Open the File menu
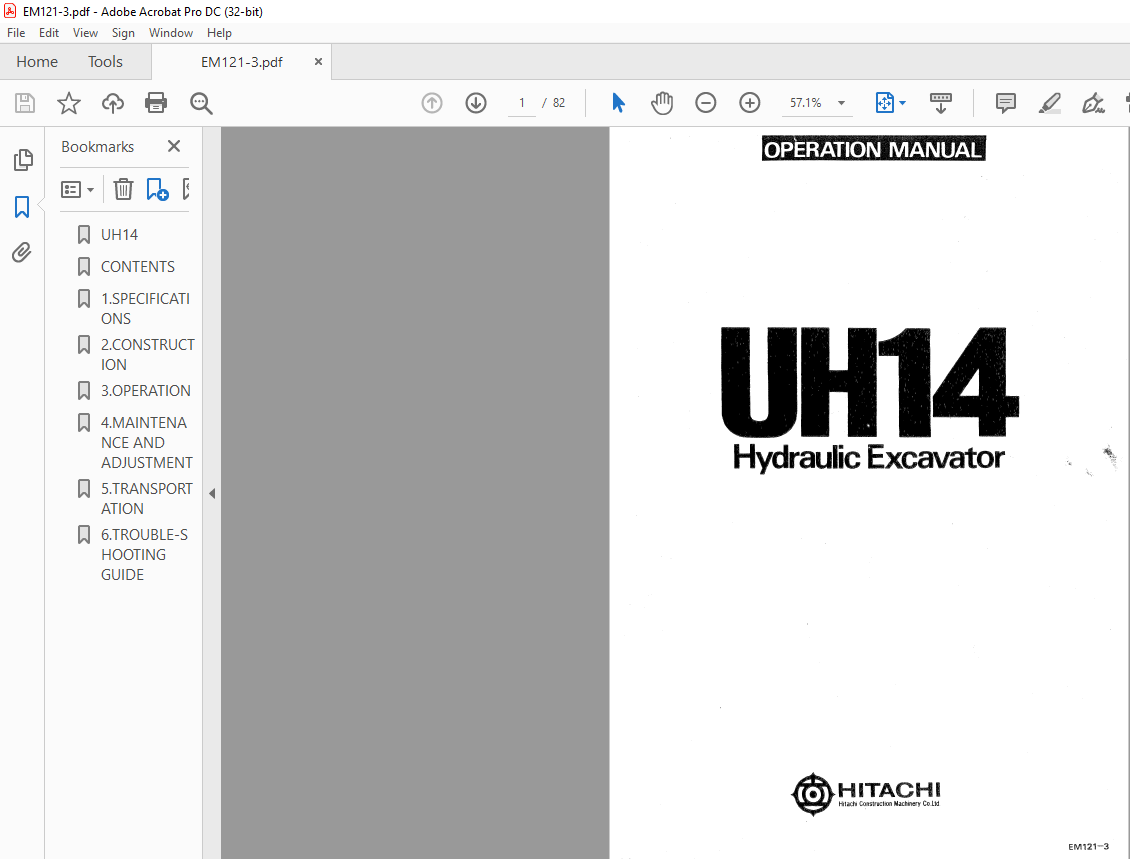This screenshot has height=859, width=1130. click(x=16, y=32)
